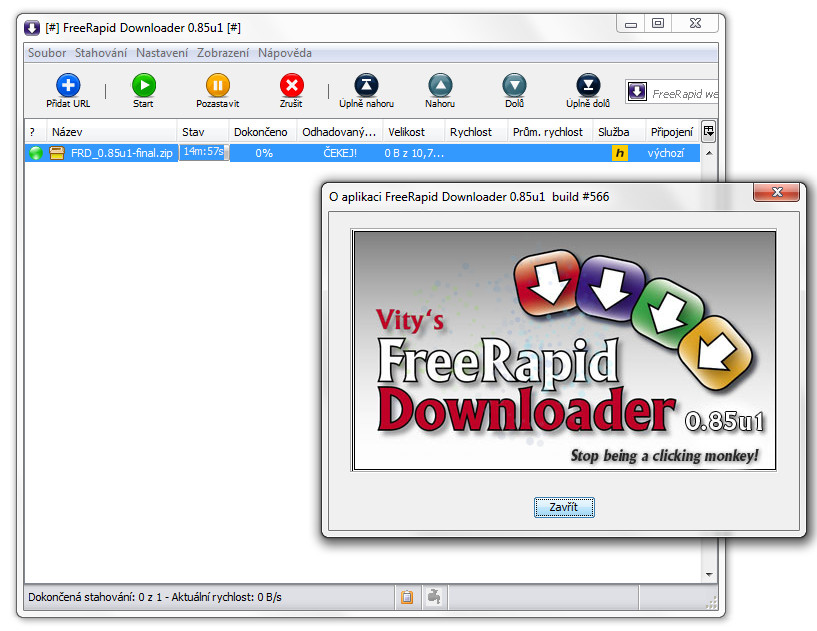Image resolution: width=817 pixels, height=631 pixels.
Task: Toggle the faucet icon in the status bar
Action: (x=434, y=596)
